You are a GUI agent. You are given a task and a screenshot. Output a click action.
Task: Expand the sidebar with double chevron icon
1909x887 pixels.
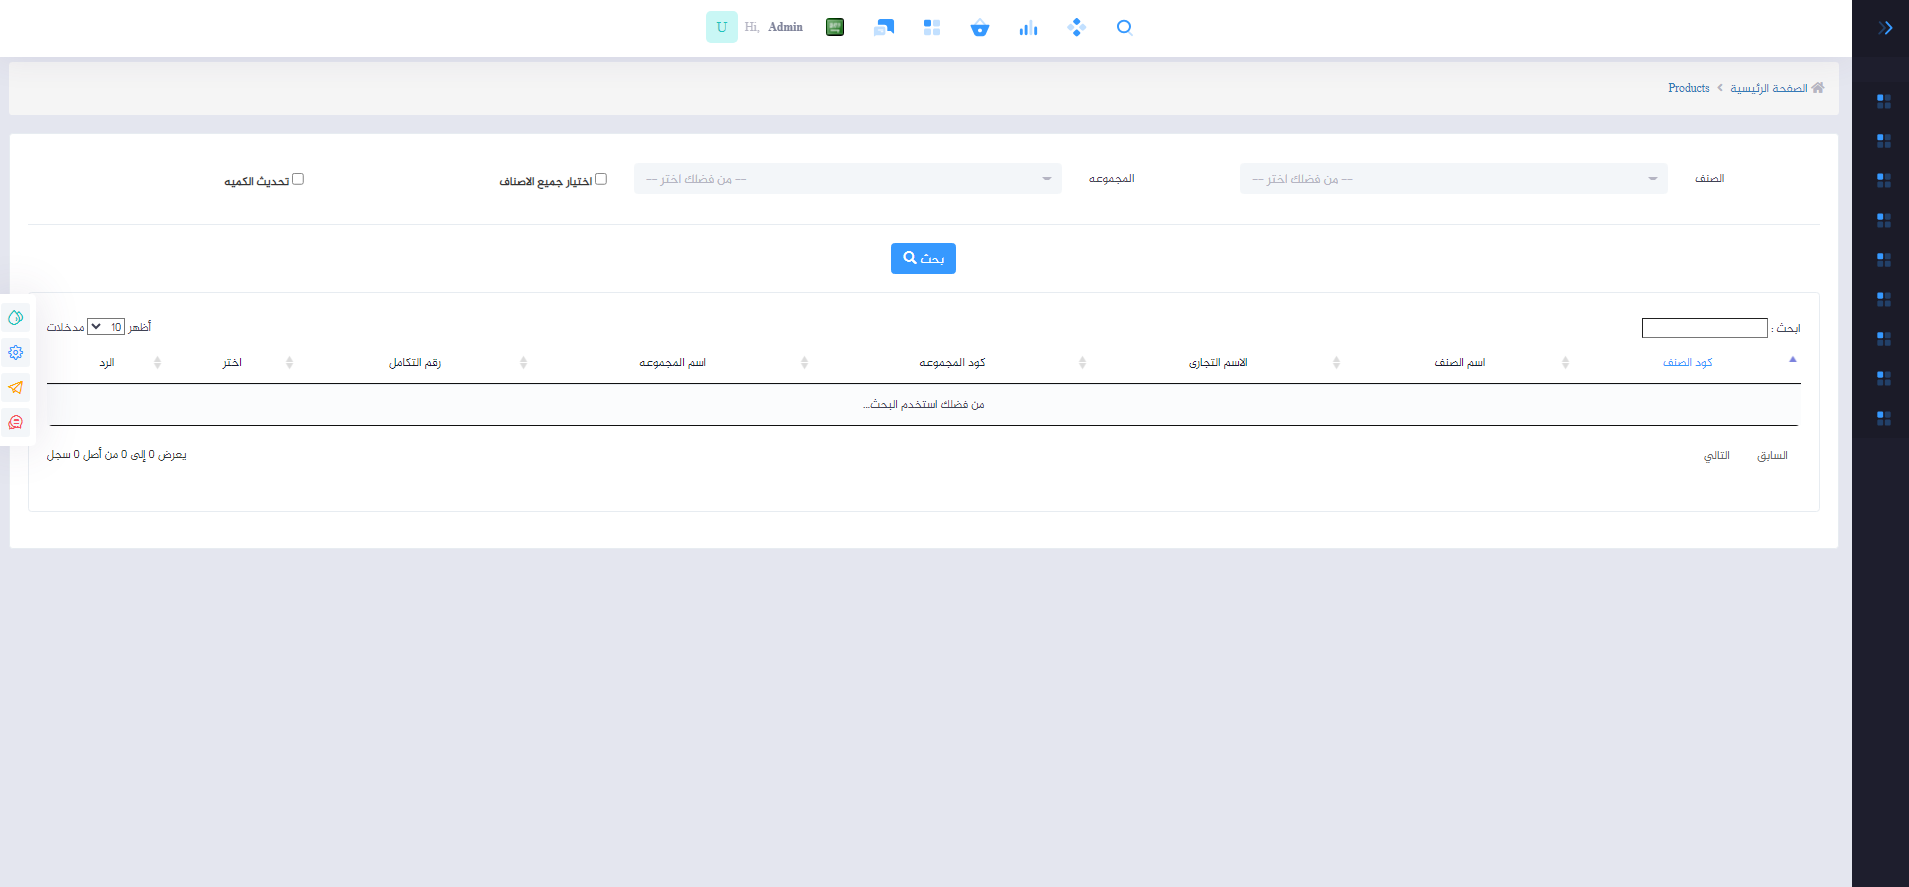1885,28
